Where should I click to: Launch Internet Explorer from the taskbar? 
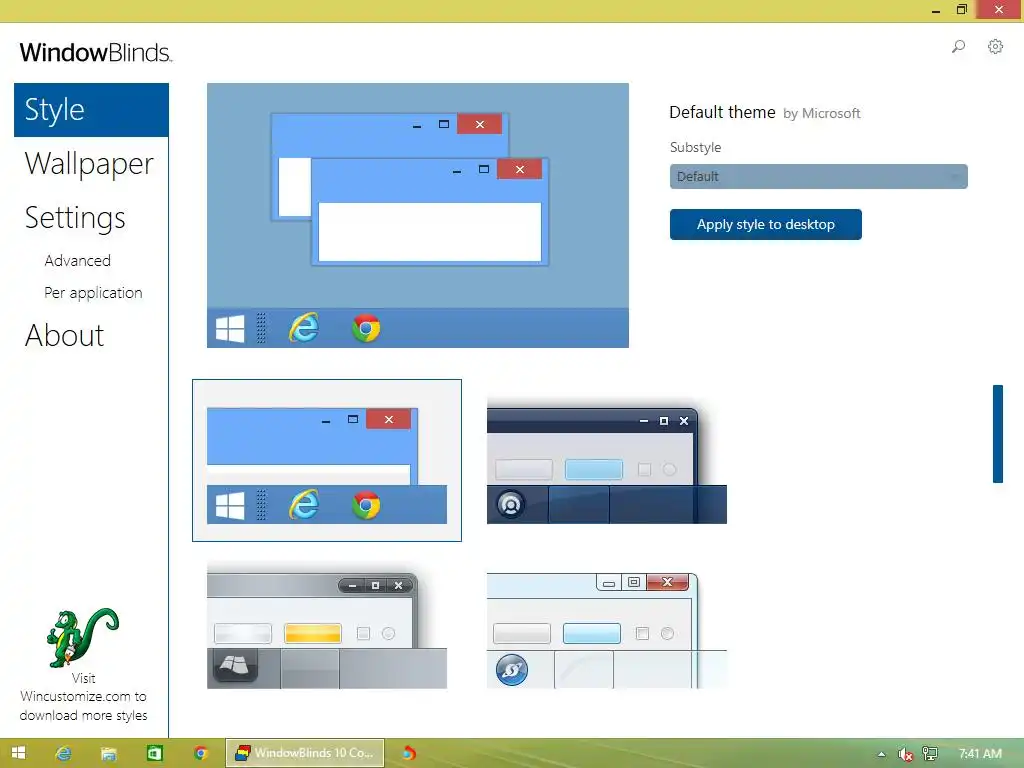[x=63, y=753]
